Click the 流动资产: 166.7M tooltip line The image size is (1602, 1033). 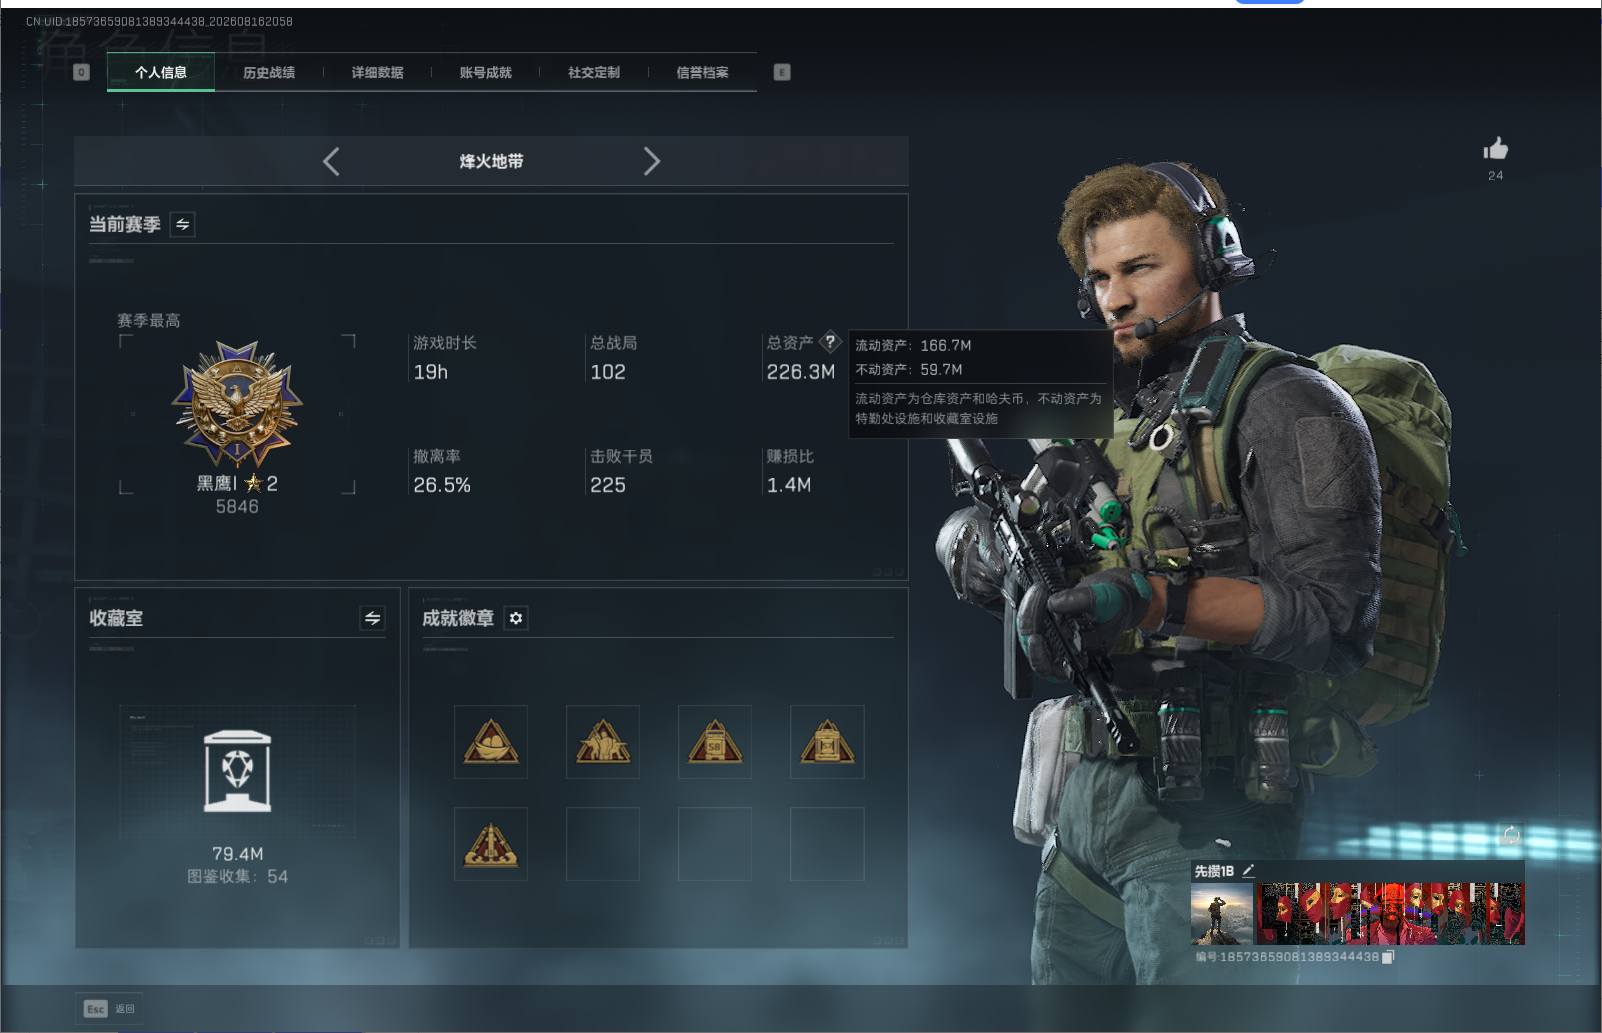pos(913,345)
